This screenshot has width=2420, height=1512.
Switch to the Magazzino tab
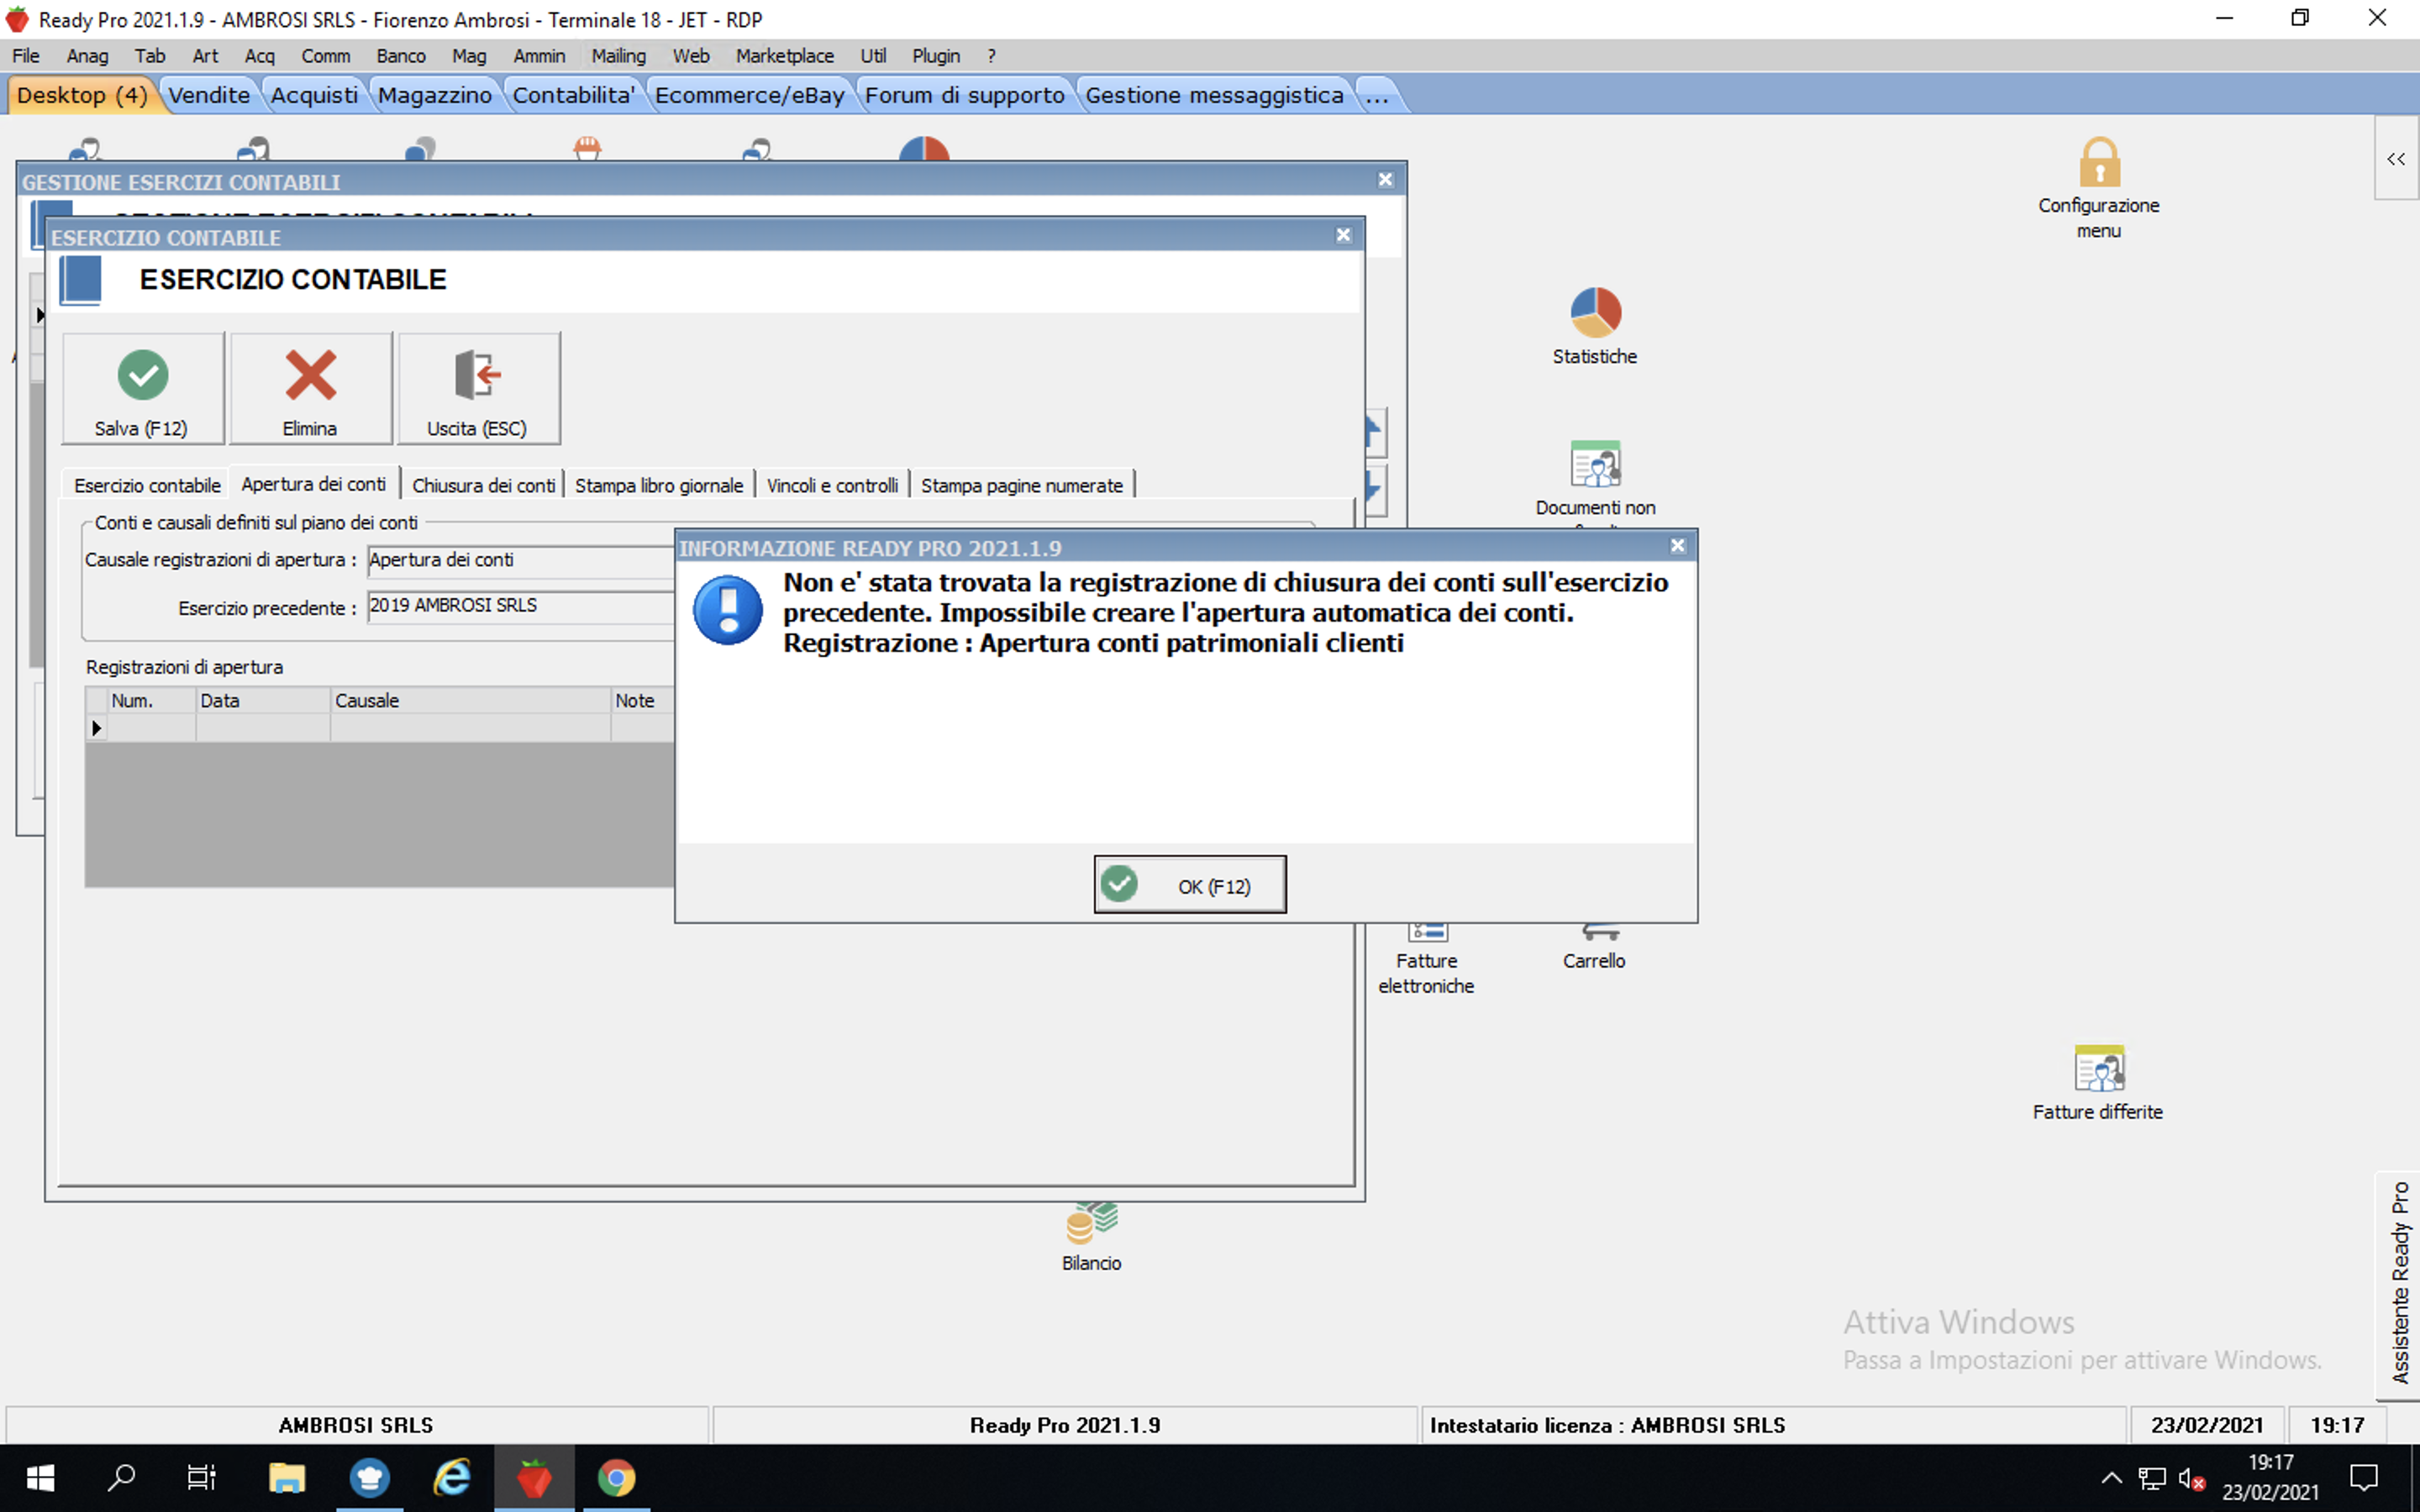click(x=435, y=95)
